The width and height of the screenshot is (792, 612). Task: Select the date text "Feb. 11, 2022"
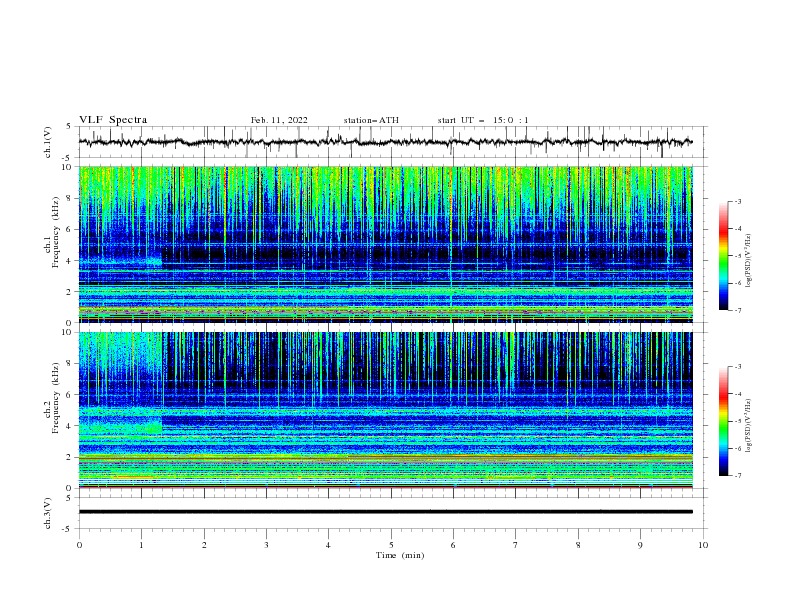(x=279, y=120)
